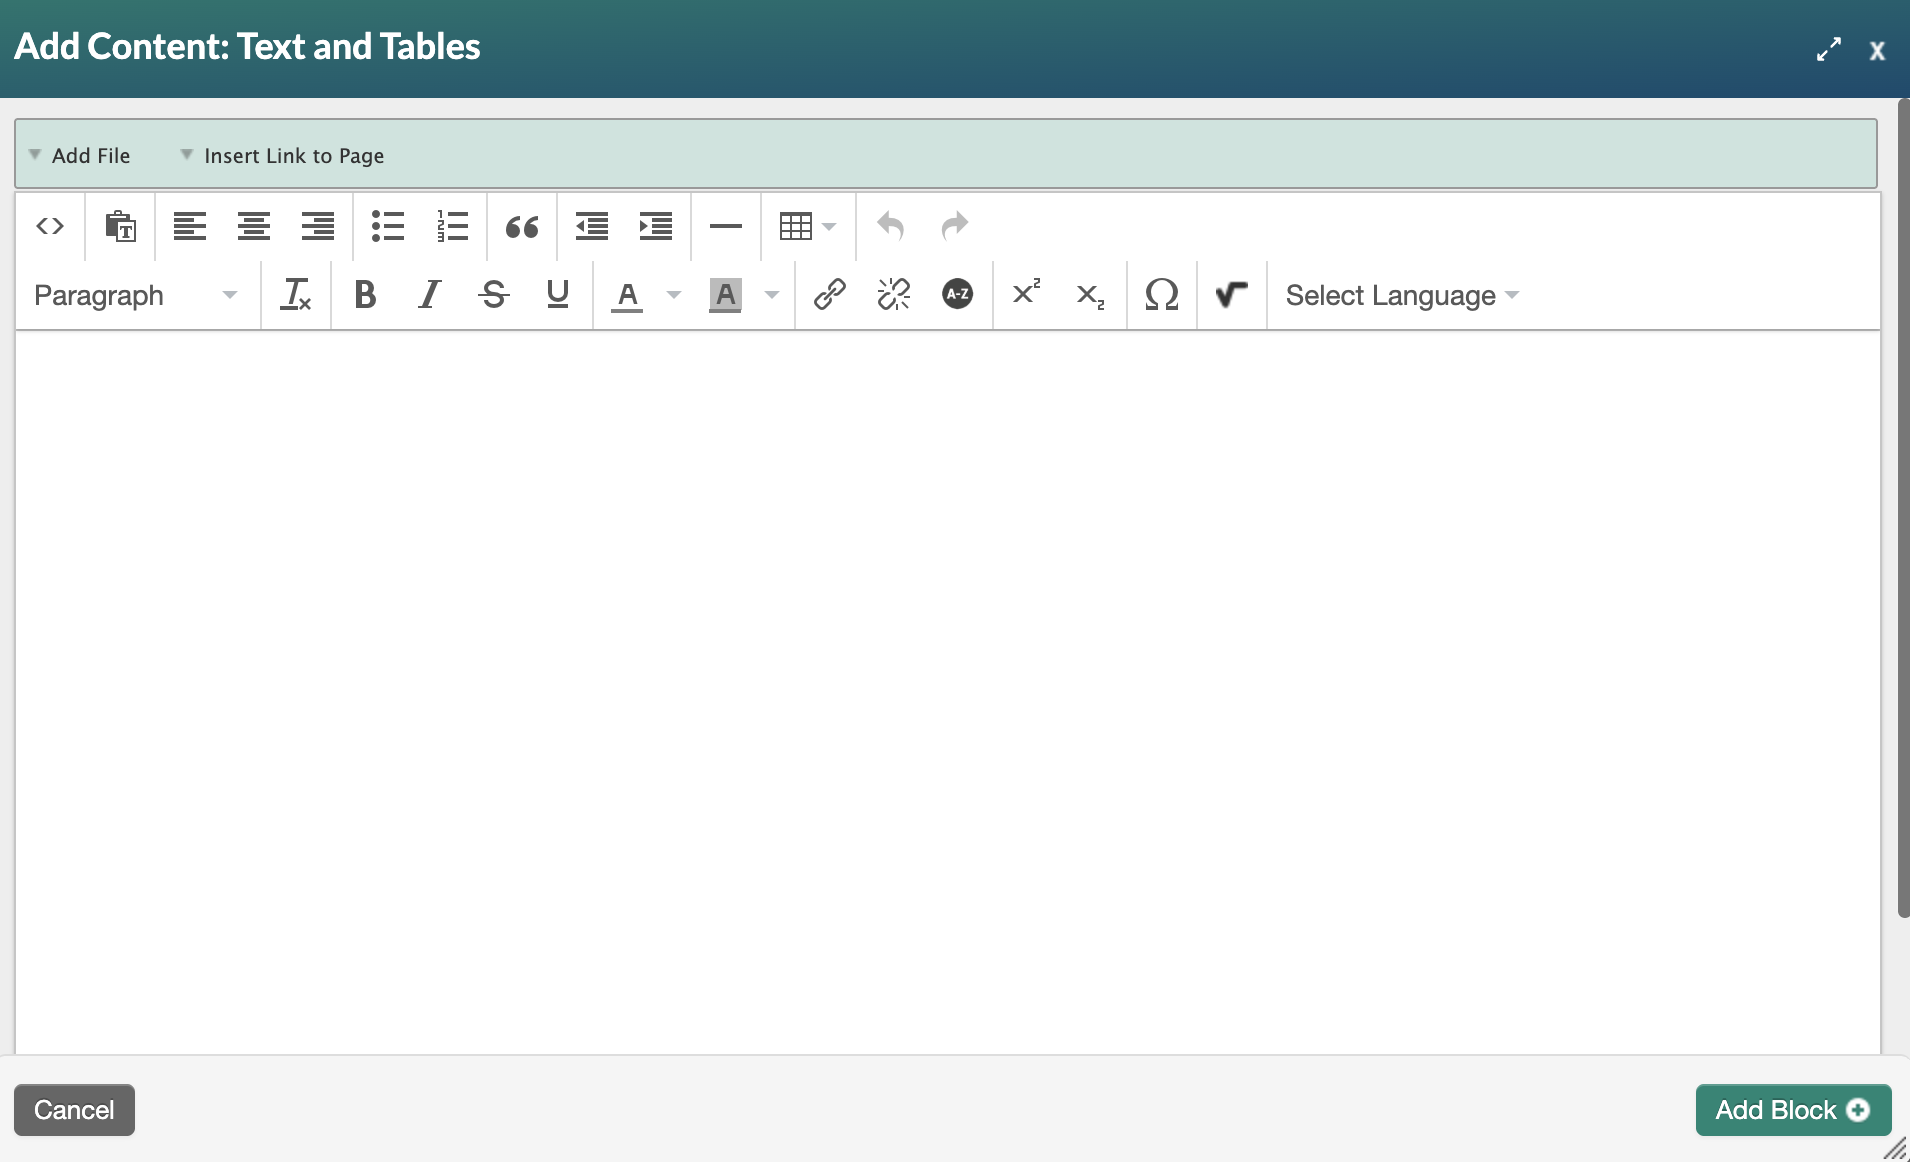Click the dialog vertical scrollbar
1910x1162 pixels.
coord(1903,508)
